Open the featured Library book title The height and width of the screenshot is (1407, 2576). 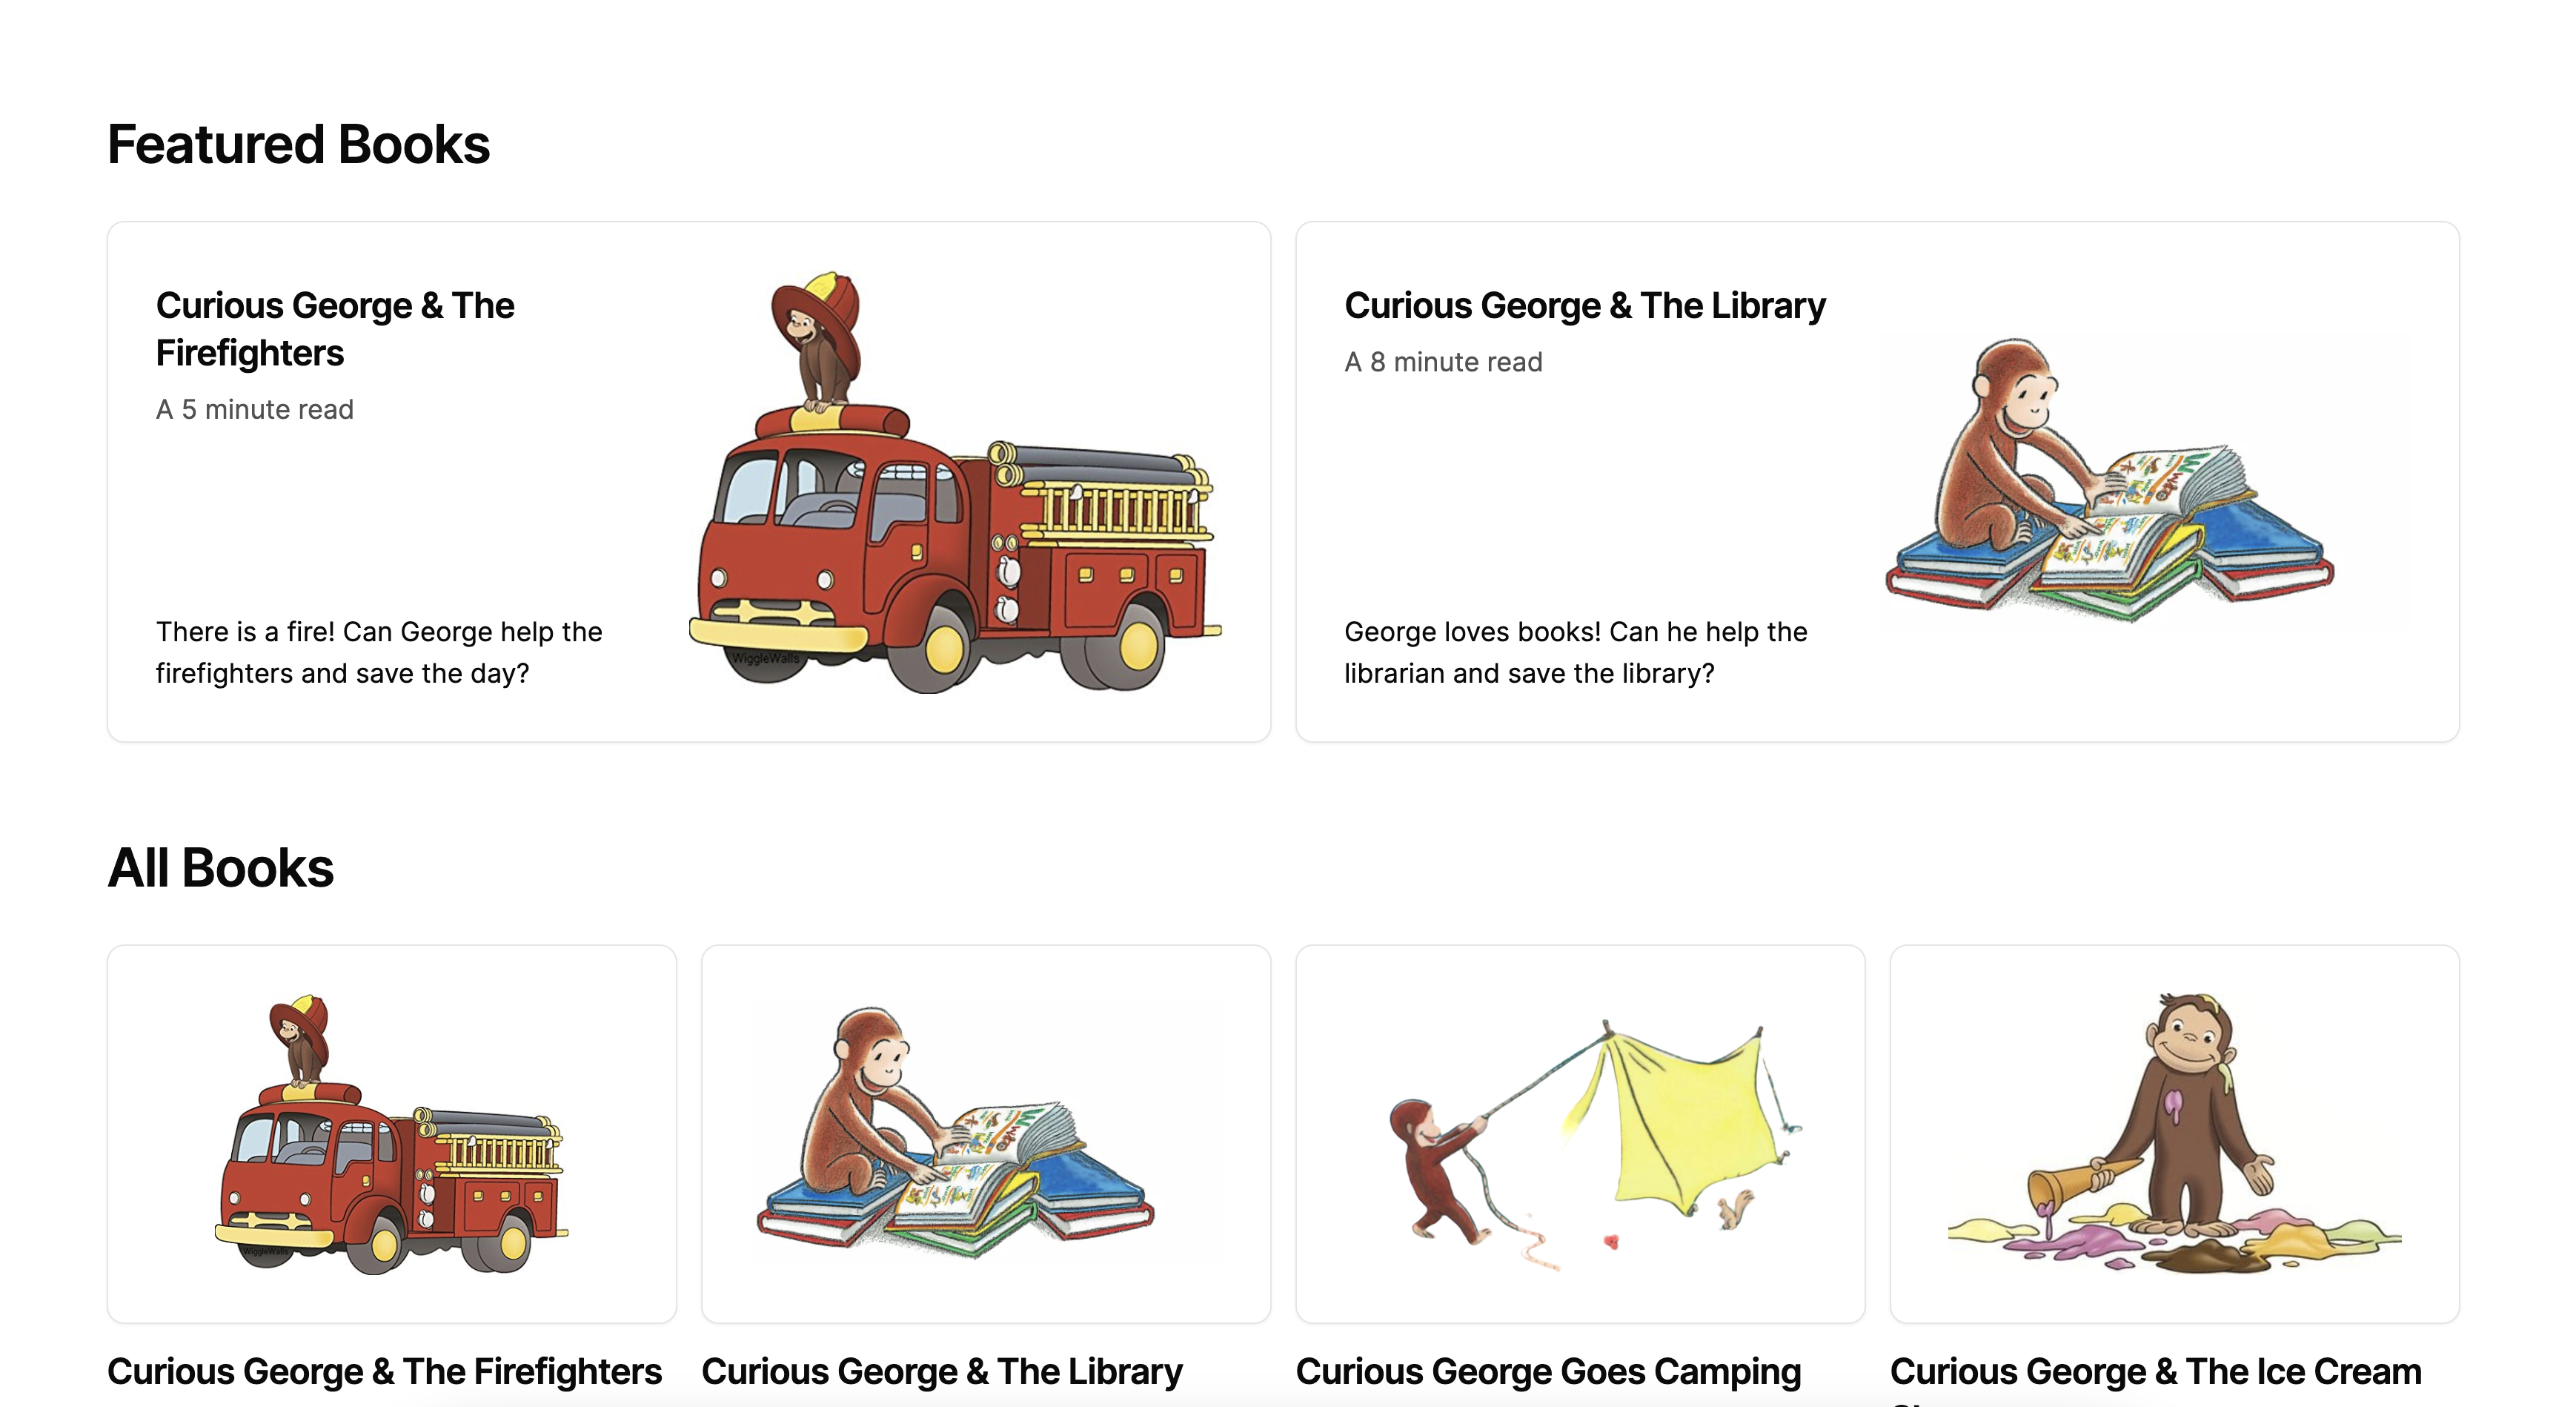(x=1585, y=305)
